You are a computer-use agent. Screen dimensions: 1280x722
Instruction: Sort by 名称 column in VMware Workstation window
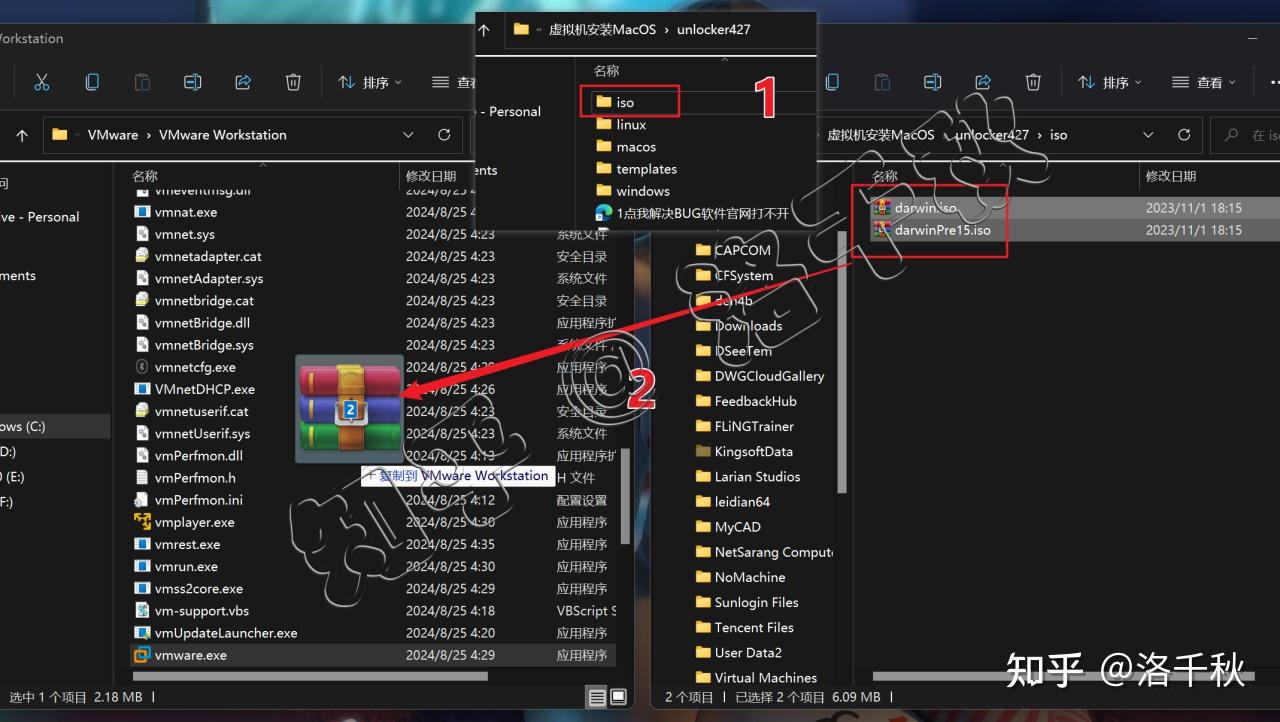coord(145,176)
